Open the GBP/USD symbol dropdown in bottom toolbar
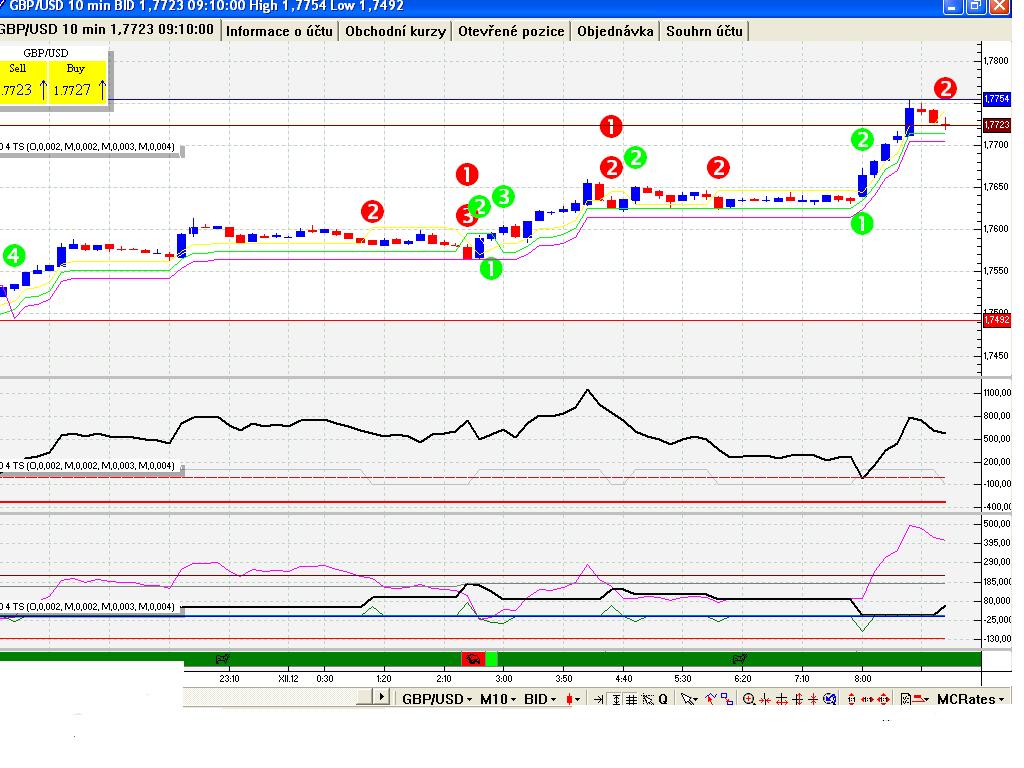Viewport: 1024px width, 768px height. pyautogui.click(x=437, y=699)
